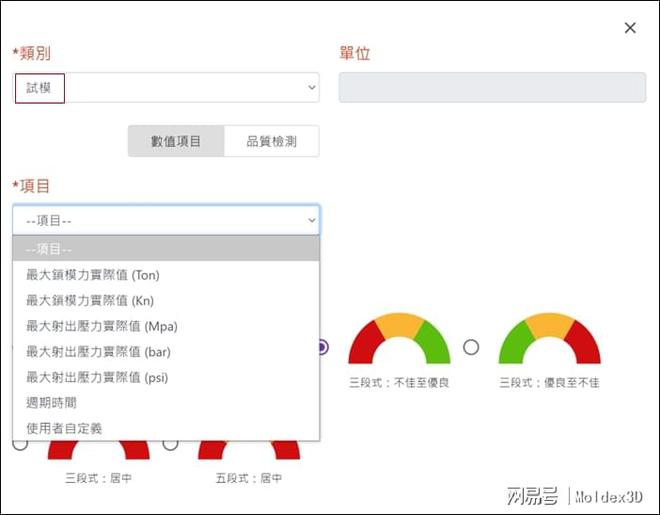Select 最大射出壓力實際值 (psi) option
Screen dimensions: 660x515
click(166, 377)
